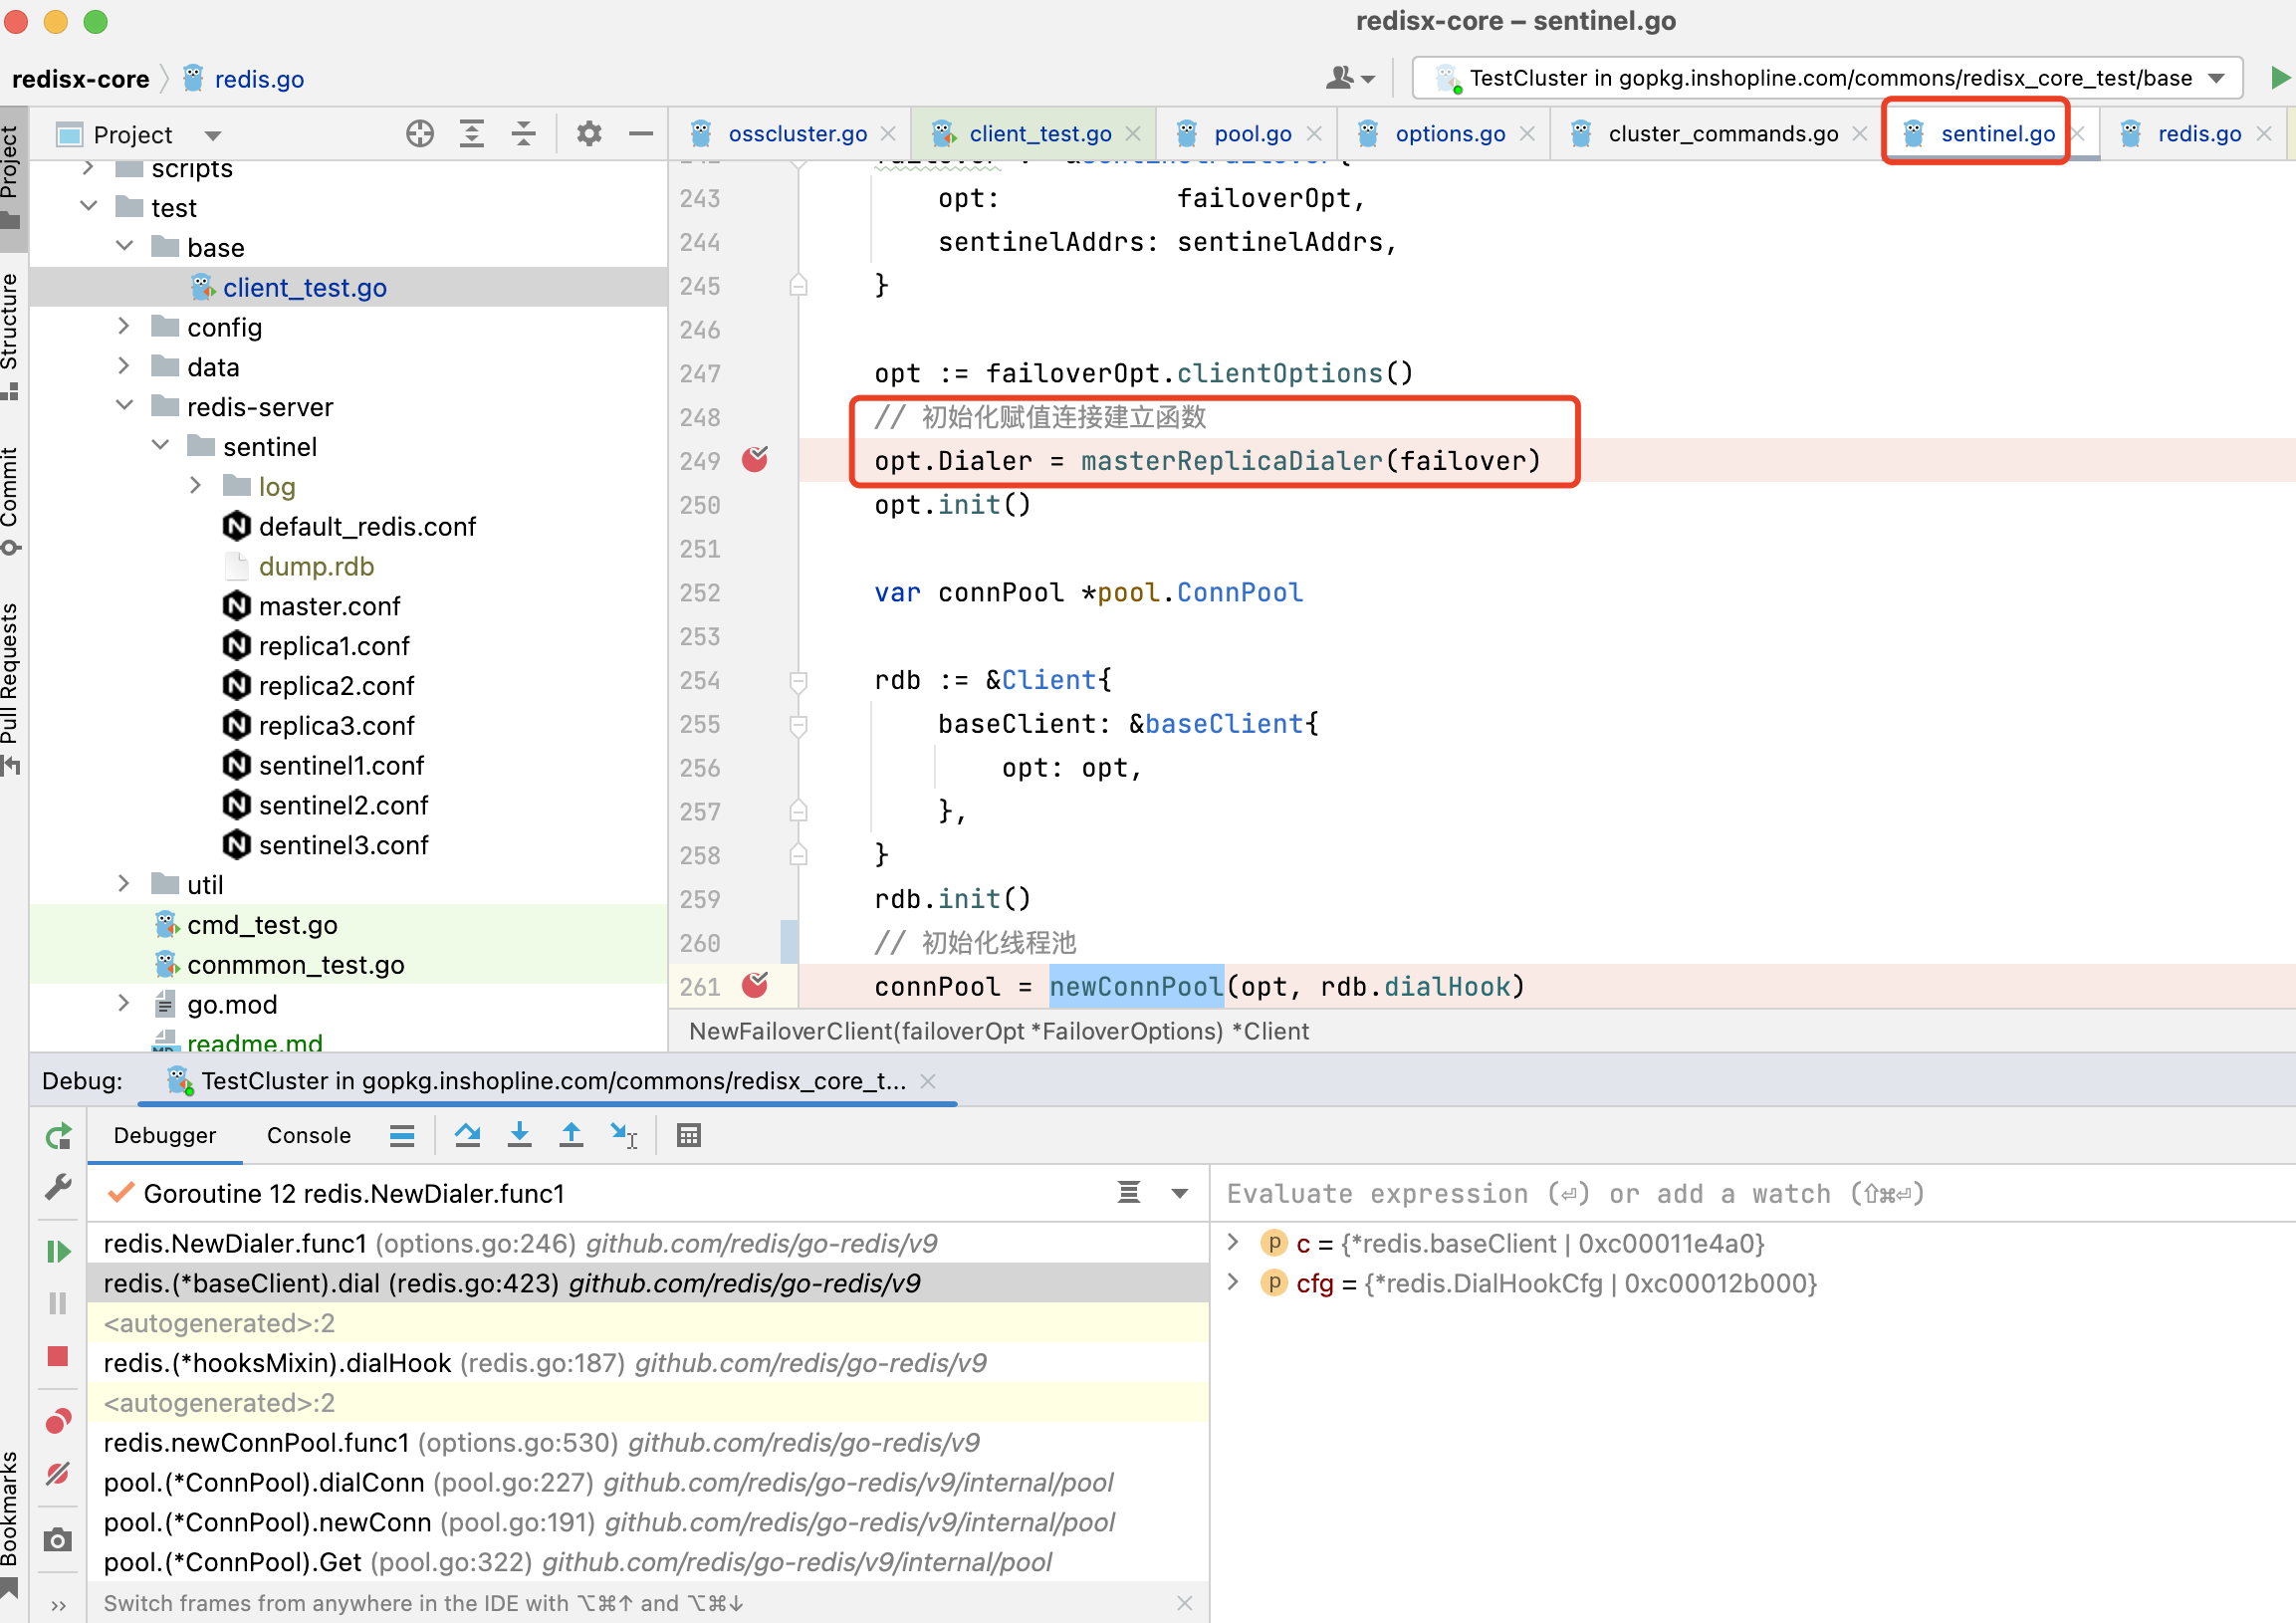Viewport: 2296px width, 1623px height.
Task: Expand the log folder
Action: tap(196, 486)
